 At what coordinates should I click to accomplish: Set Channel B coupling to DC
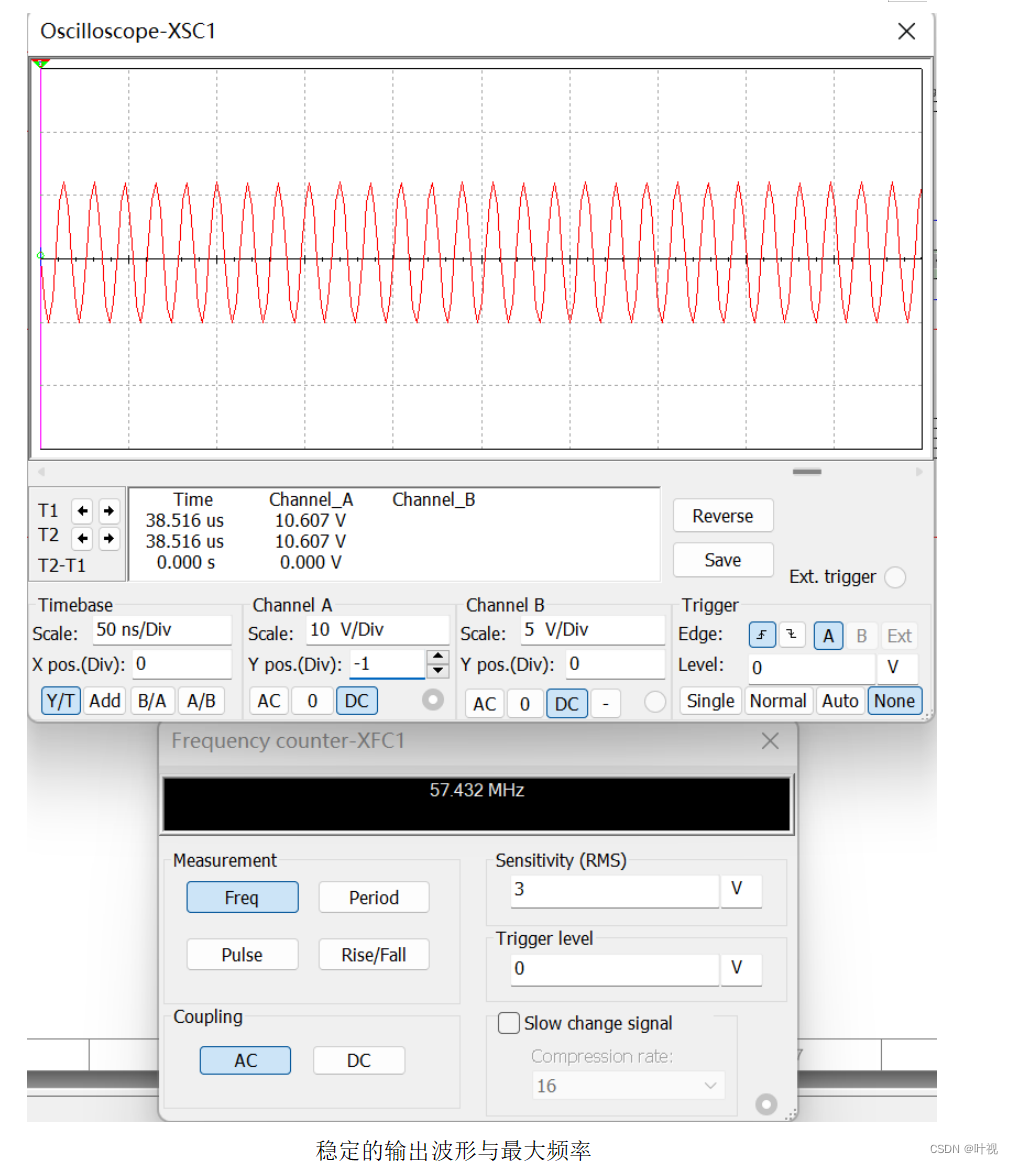(567, 704)
